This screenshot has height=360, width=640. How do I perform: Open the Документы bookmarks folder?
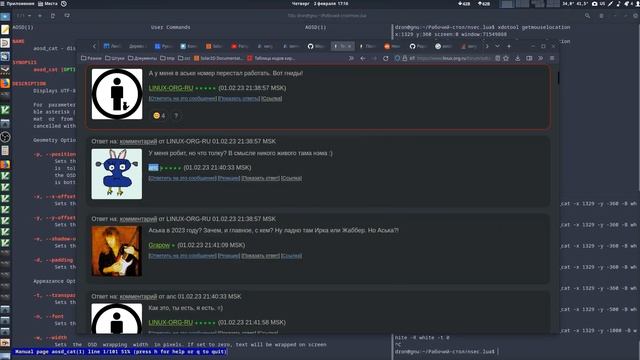pyautogui.click(x=142, y=58)
